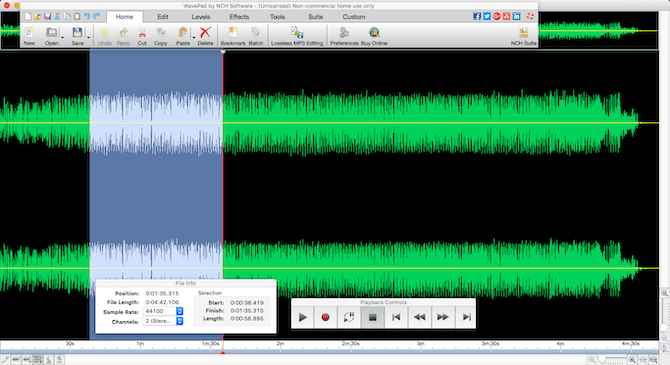Click the quick-access scissors icon
Screen dimensions: 670x365
pos(57,16)
